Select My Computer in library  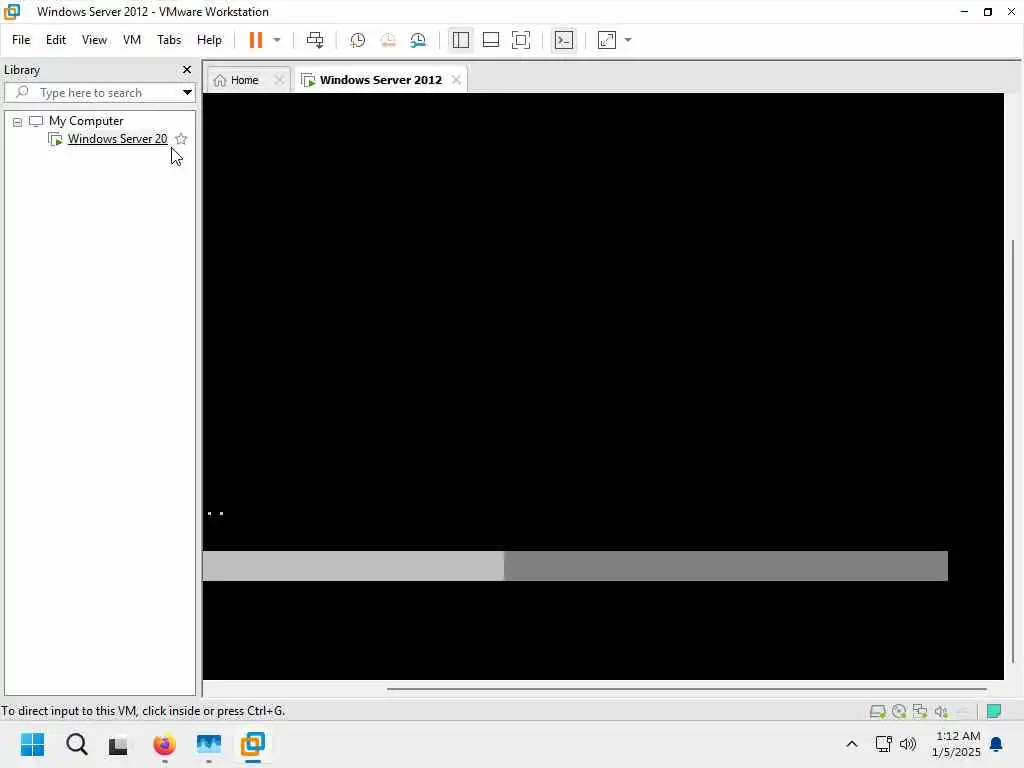[x=86, y=121]
